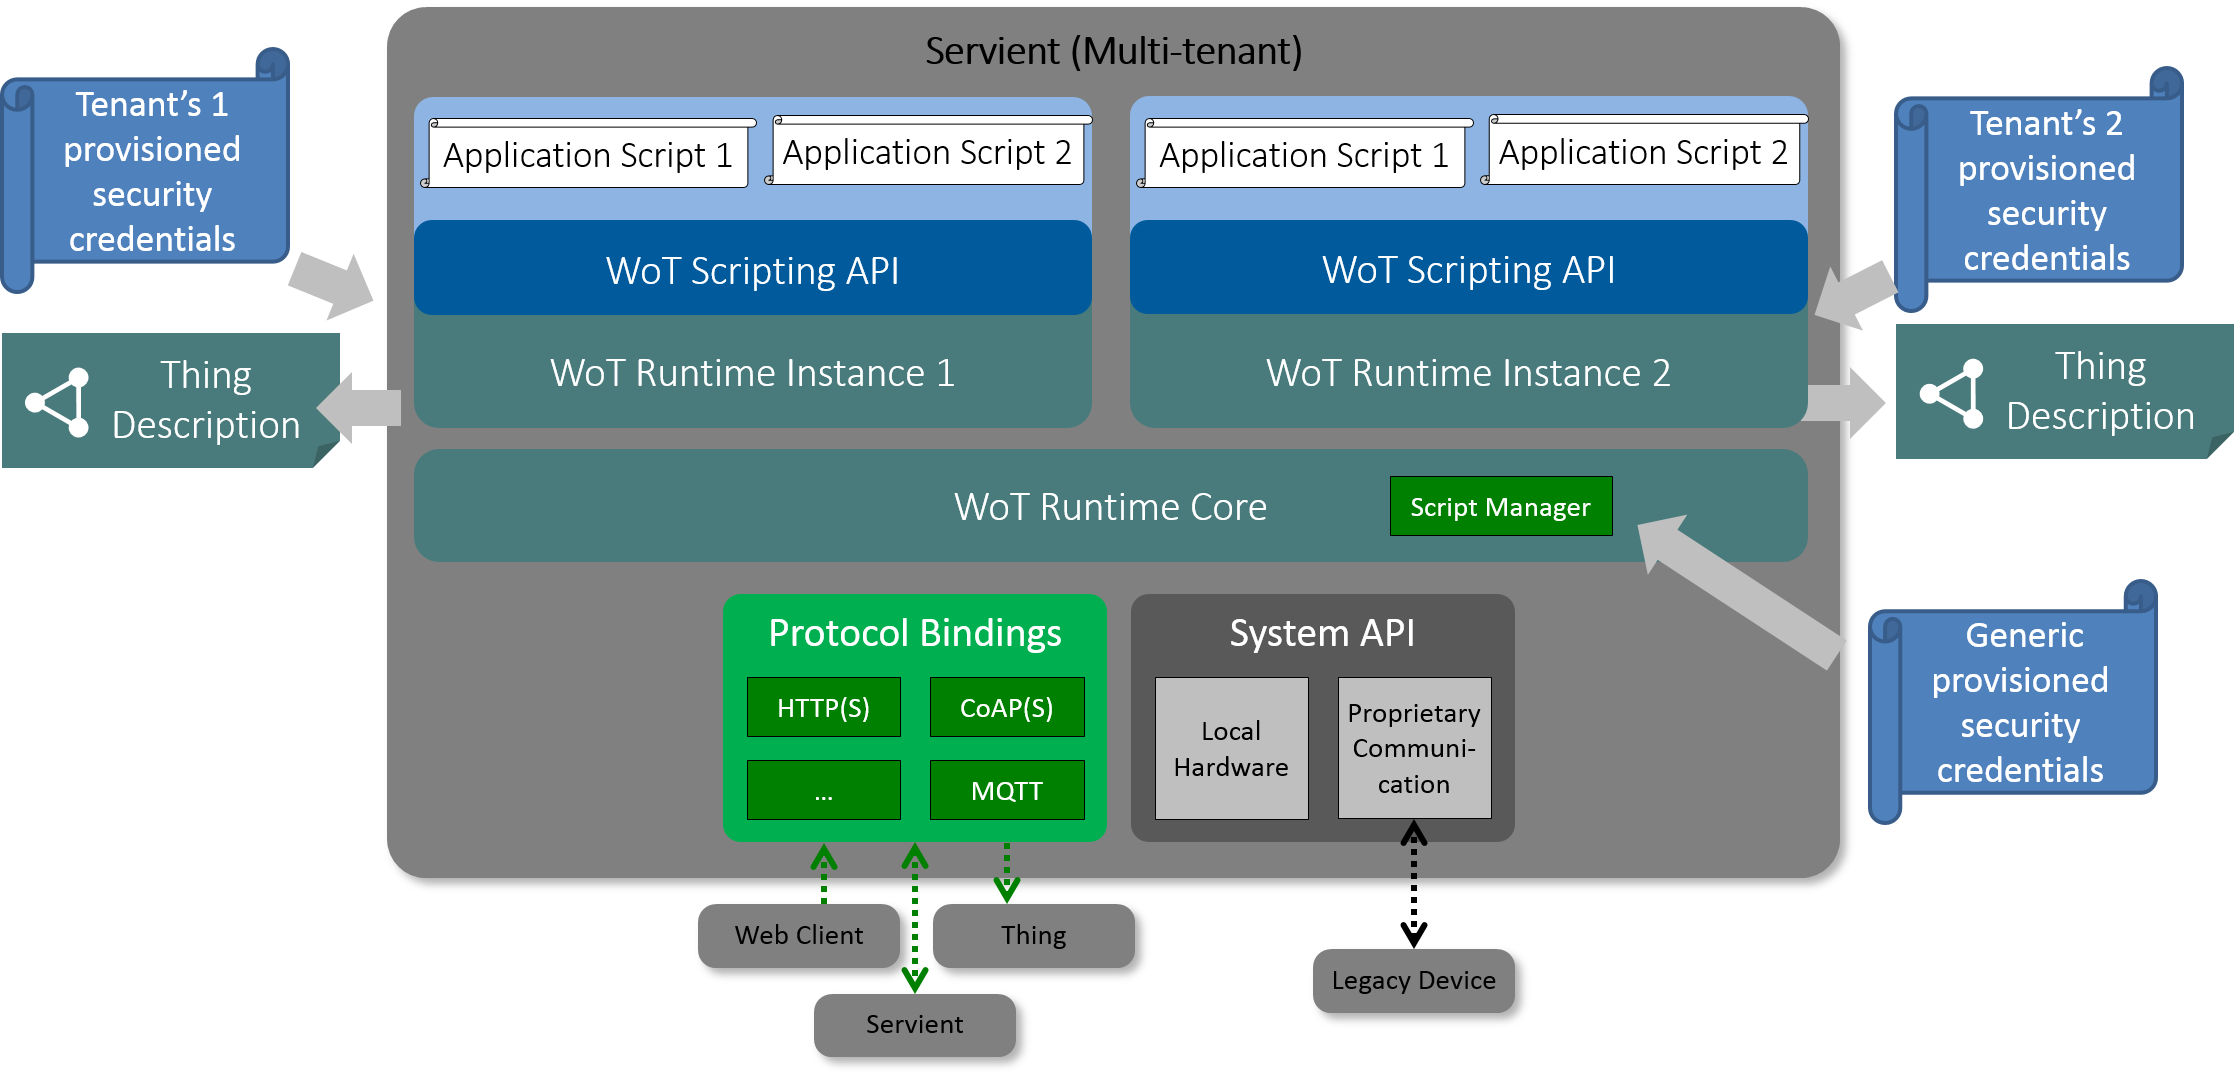The width and height of the screenshot is (2234, 1078).
Task: Click the dotted black arrow above Legacy Device
Action: click(1413, 849)
